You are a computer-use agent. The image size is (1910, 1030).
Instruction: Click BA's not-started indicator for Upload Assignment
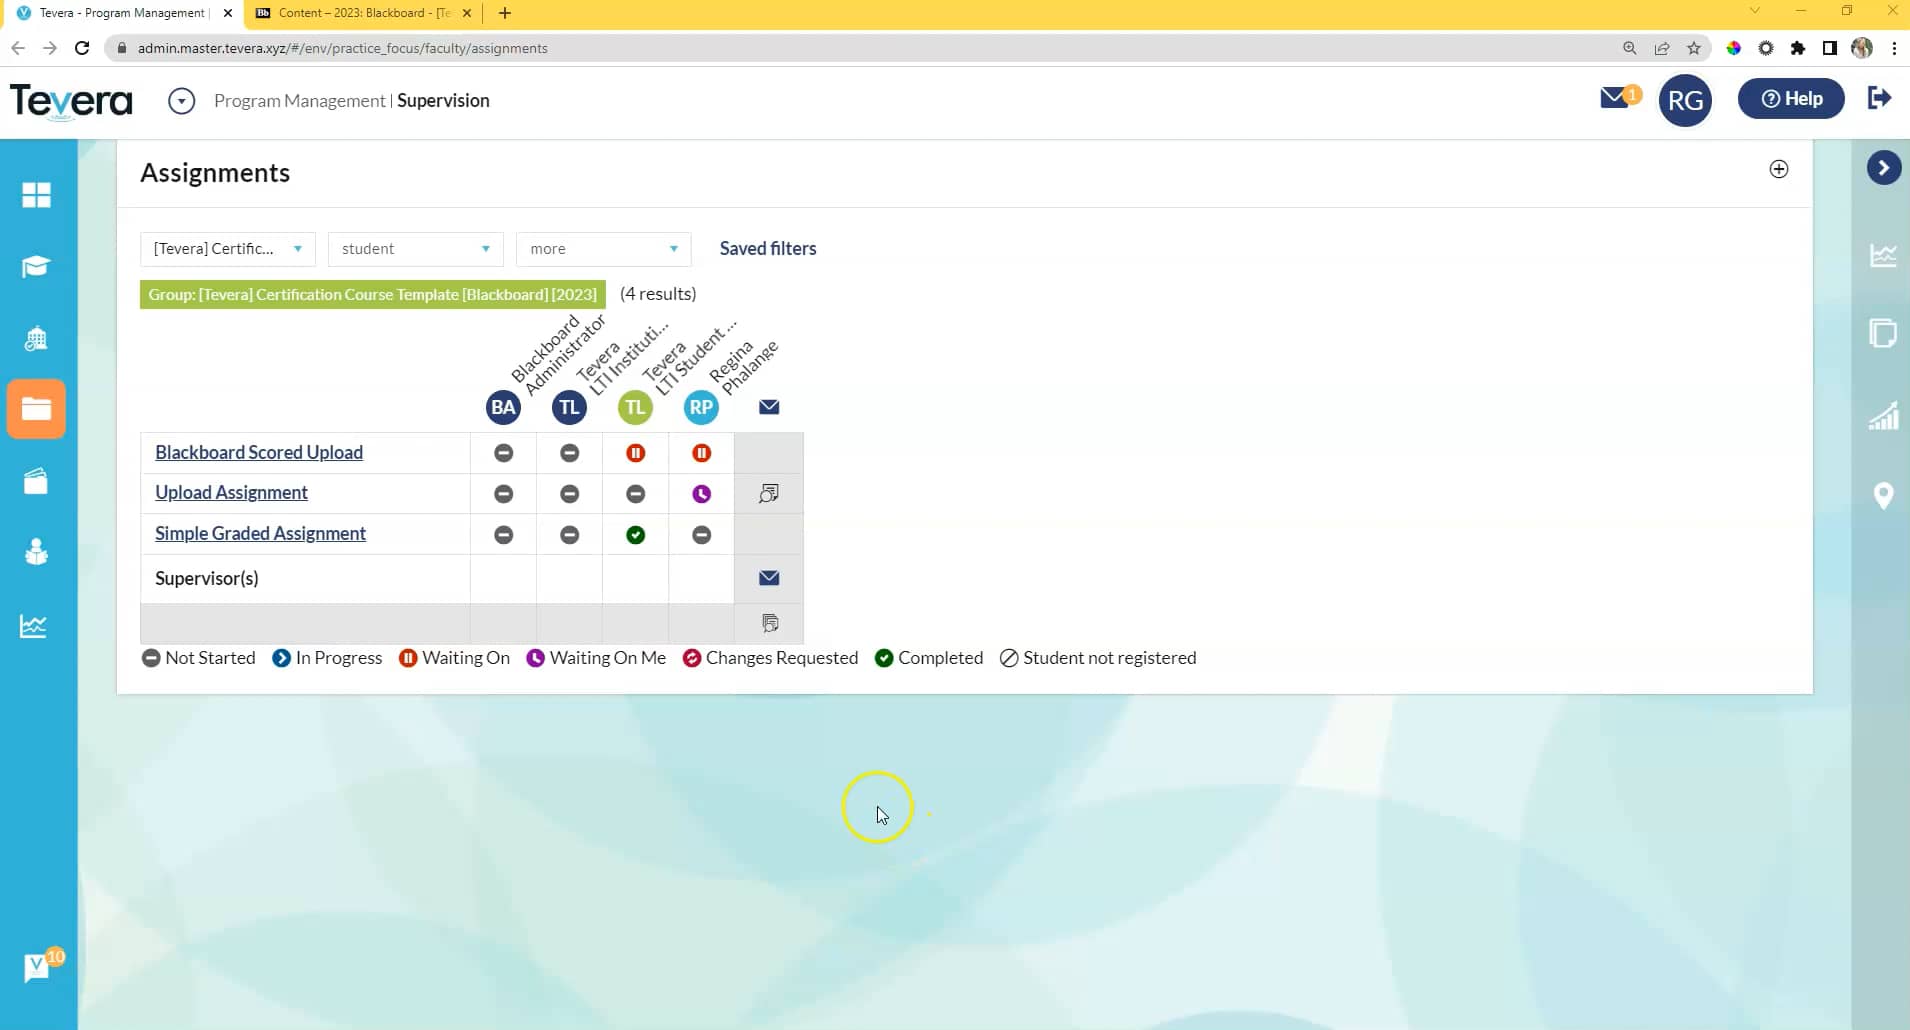(x=503, y=493)
